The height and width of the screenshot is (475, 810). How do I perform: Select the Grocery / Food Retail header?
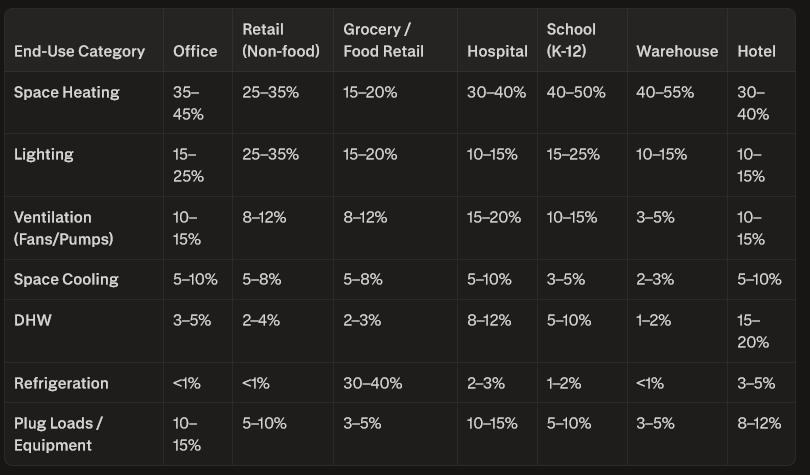[x=384, y=40]
